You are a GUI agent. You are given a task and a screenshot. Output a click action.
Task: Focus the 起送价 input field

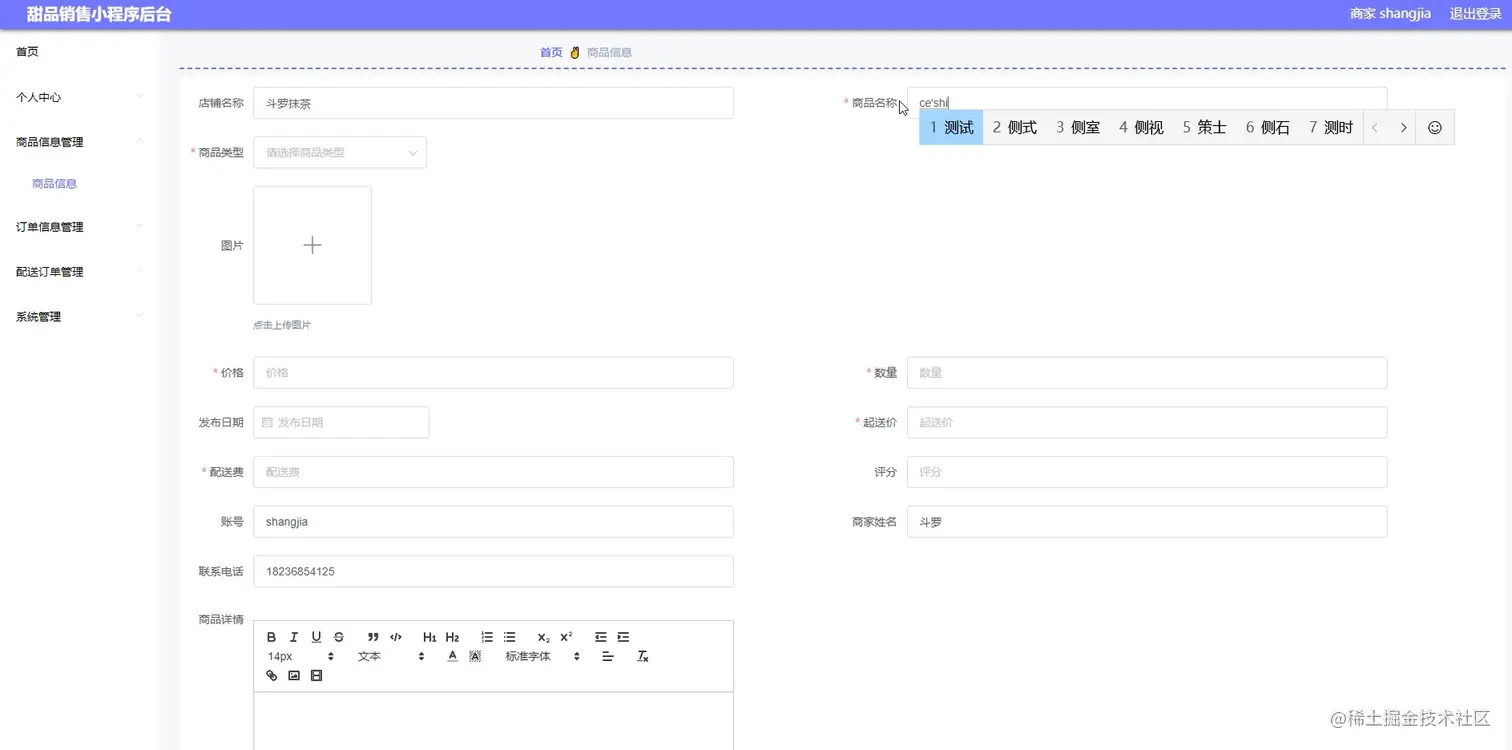click(1147, 422)
